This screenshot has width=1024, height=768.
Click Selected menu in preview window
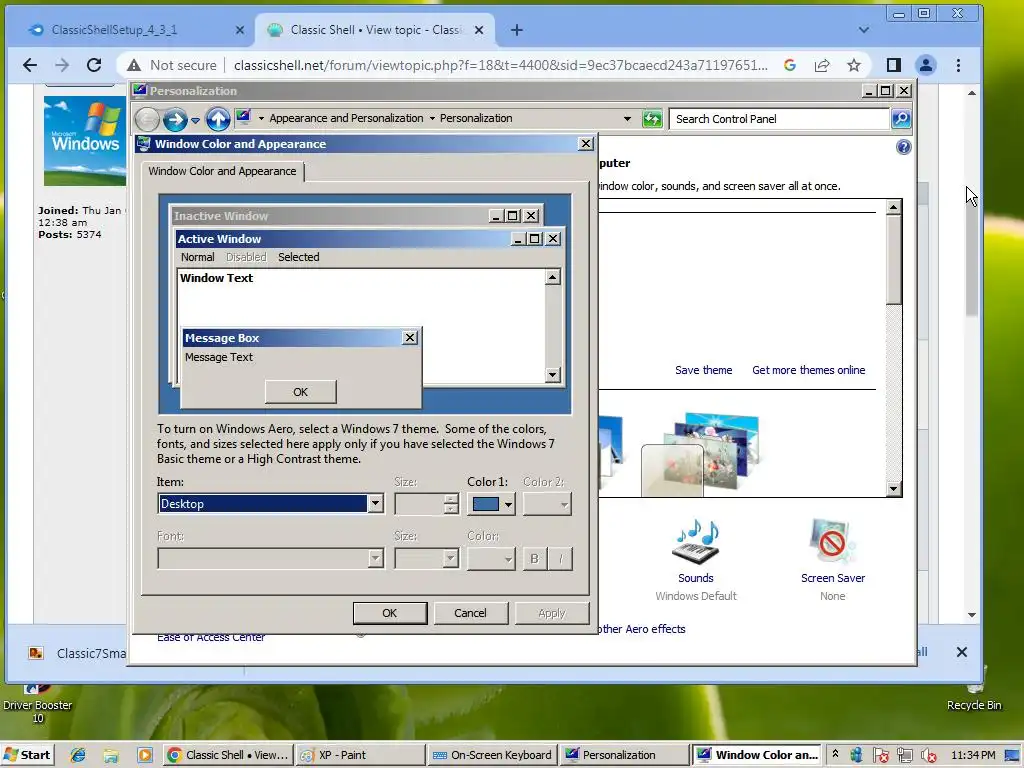click(298, 257)
